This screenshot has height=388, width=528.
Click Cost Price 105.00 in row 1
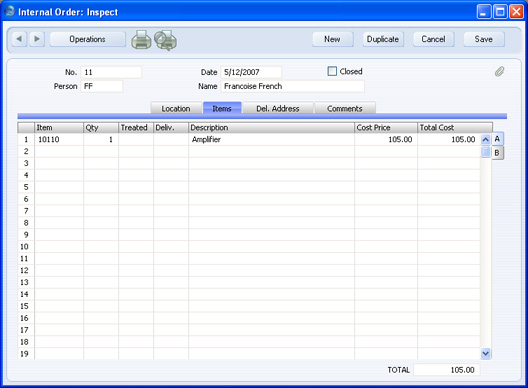[x=386, y=139]
